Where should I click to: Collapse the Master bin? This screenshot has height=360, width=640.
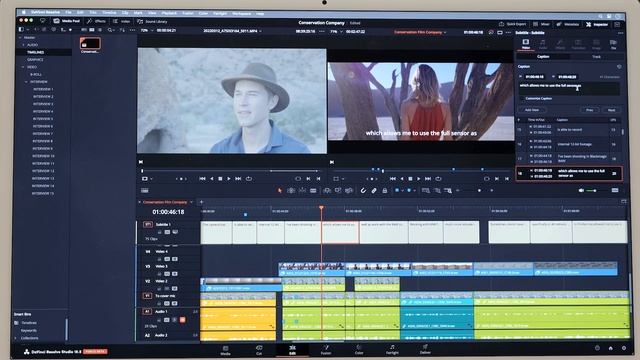click(x=20, y=38)
